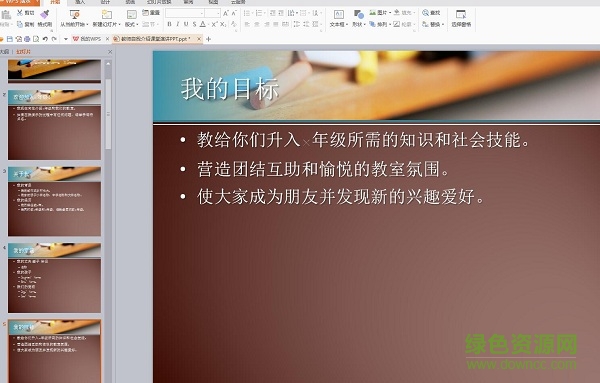The width and height of the screenshot is (600, 383).
Task: Click bullet text 营造团结互助和愉悦的教室氛围
Action: click(x=323, y=169)
